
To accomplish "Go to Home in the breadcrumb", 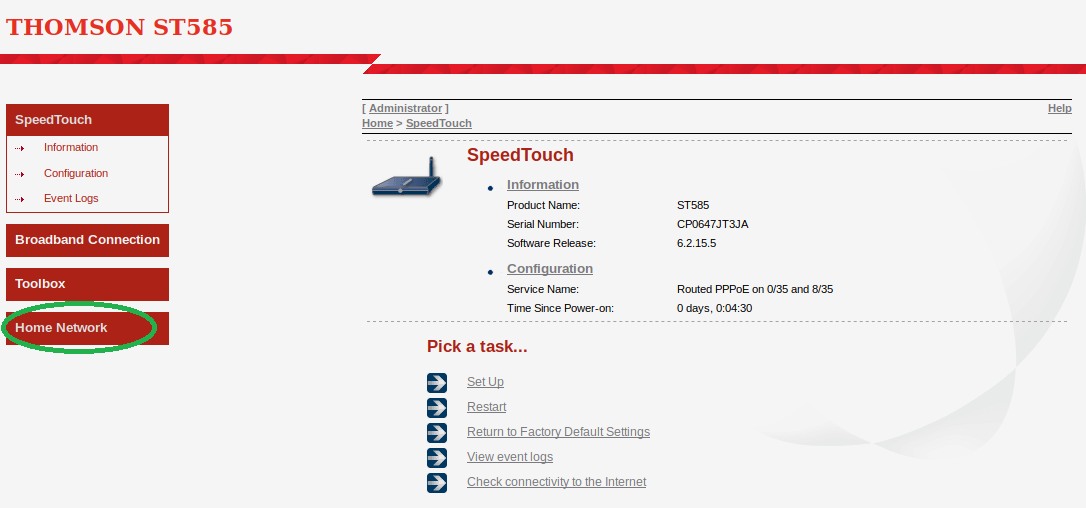I will 377,123.
